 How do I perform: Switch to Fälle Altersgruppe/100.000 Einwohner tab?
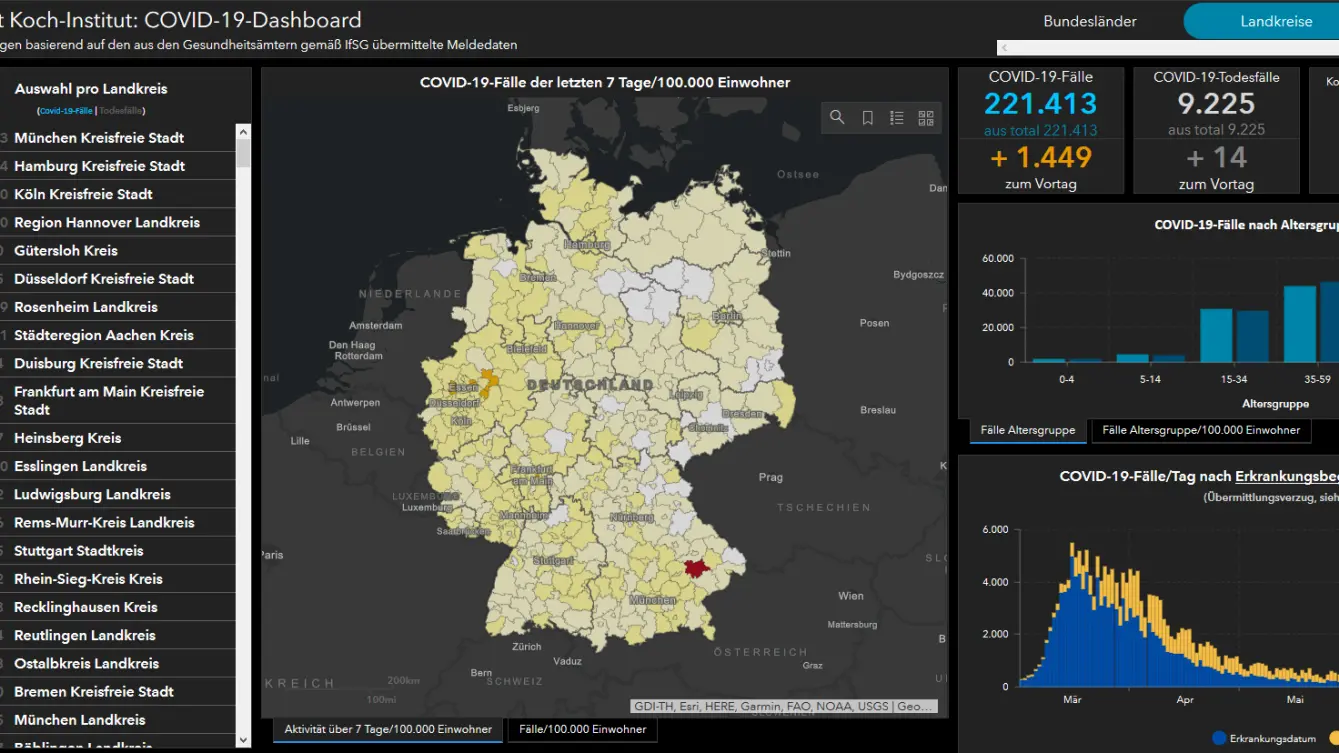1201,430
